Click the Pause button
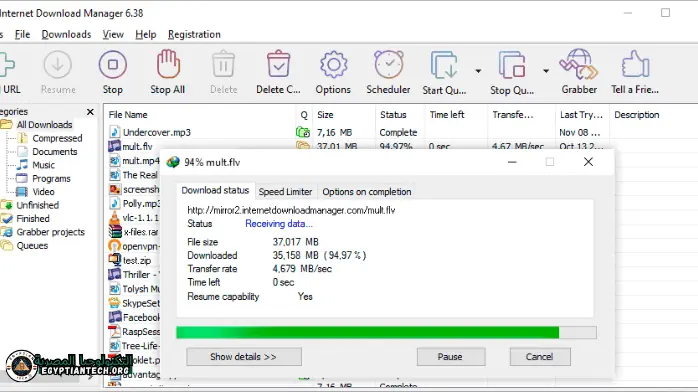Screen dimensions: 698x392 [450, 357]
